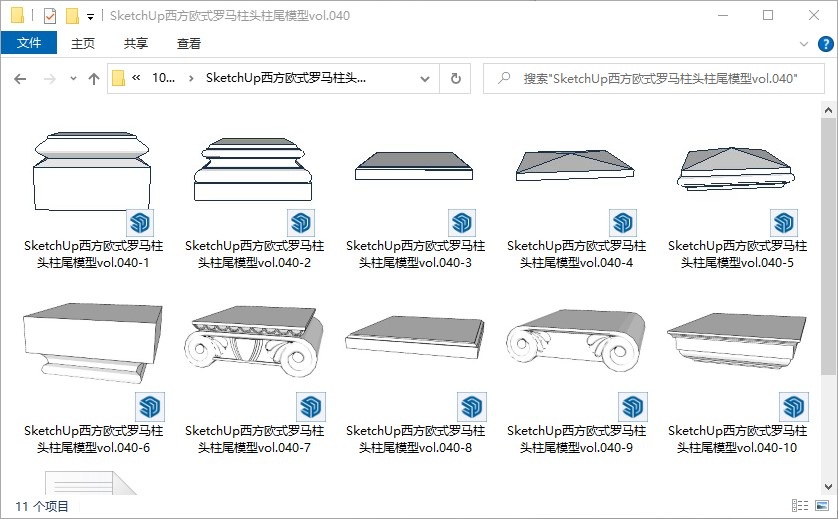Screen dimensions: 838x519
Task: Select the vol.040-5 pyramid cap thumbnail
Action: tap(736, 169)
